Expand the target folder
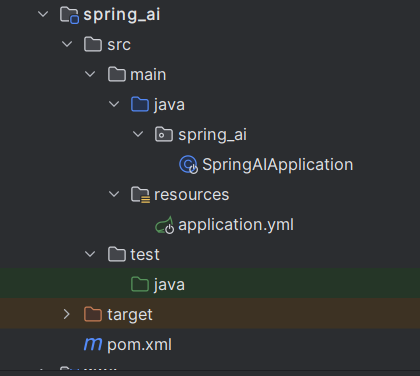 pos(67,314)
